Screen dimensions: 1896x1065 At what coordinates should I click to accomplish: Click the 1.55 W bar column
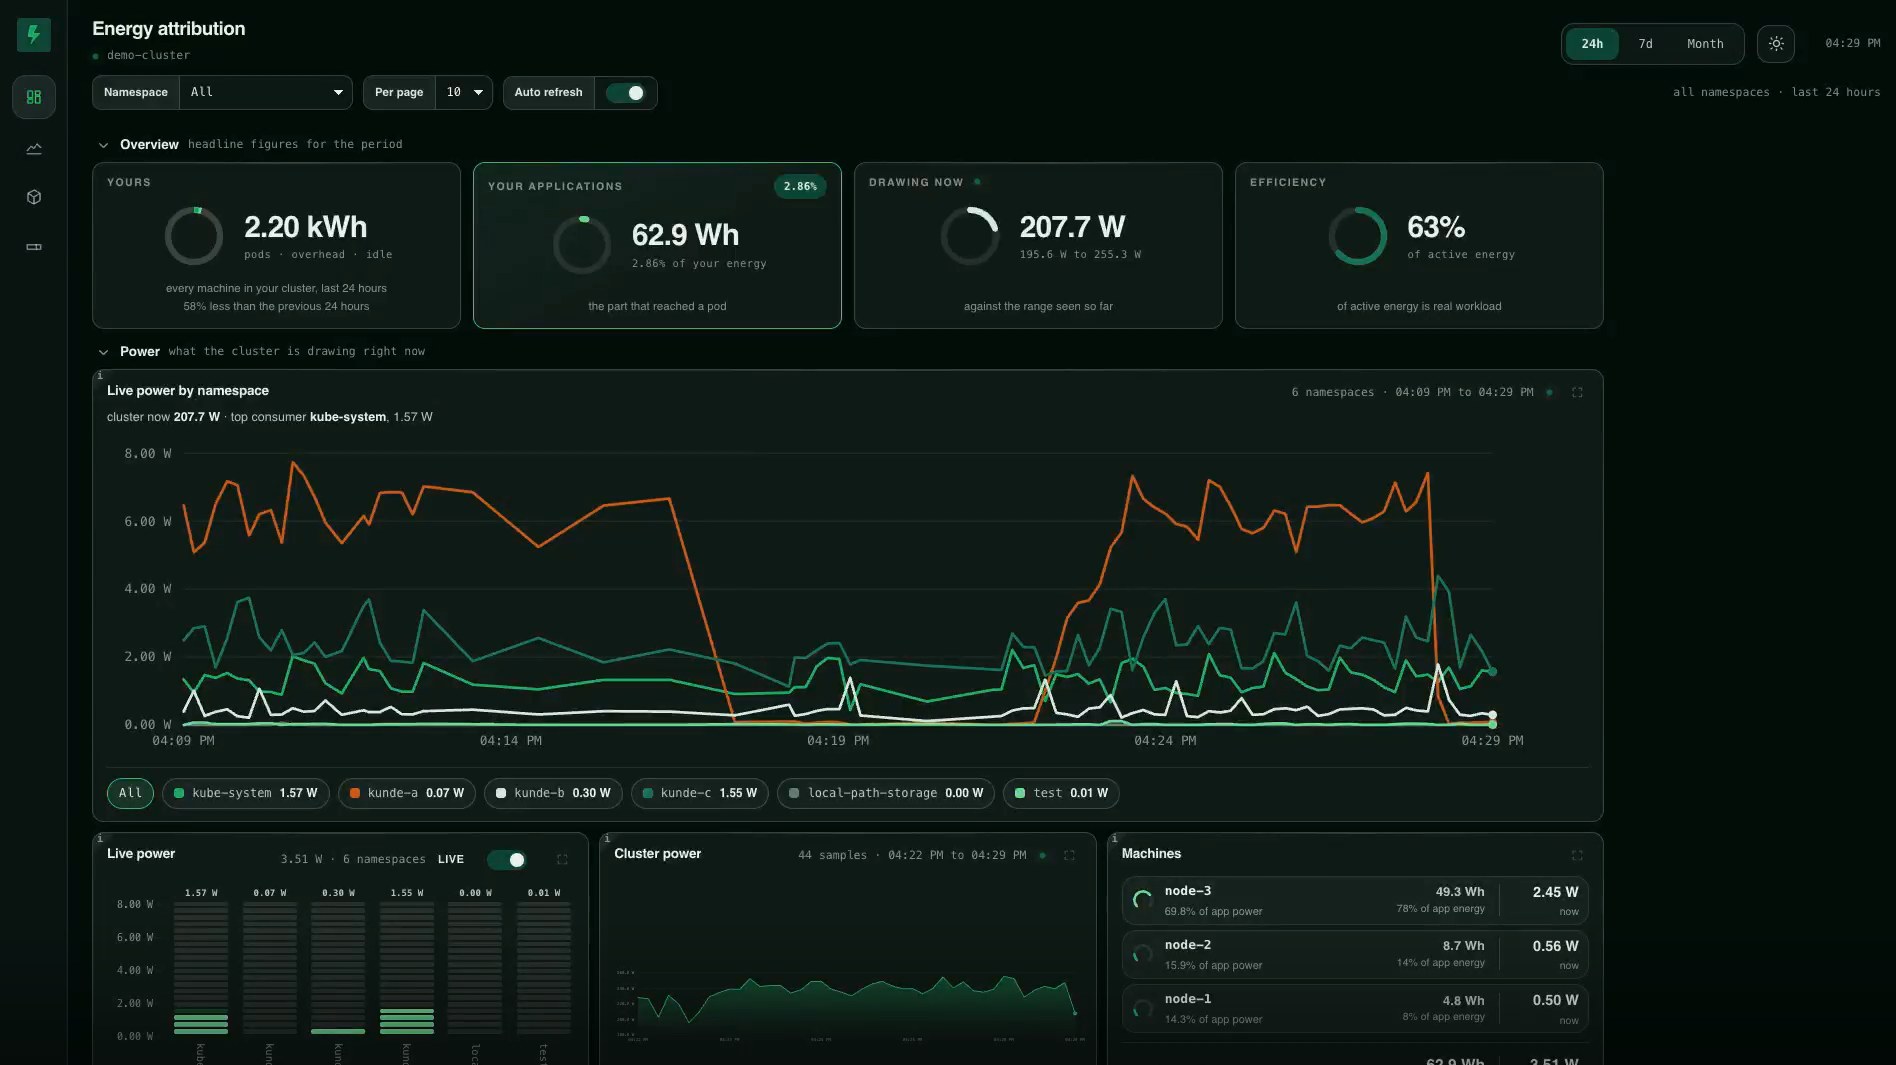pos(407,968)
